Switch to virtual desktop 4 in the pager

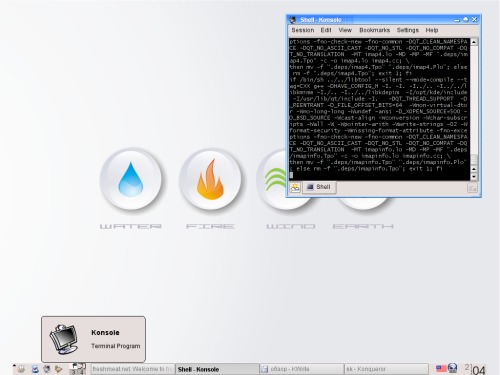click(81, 372)
